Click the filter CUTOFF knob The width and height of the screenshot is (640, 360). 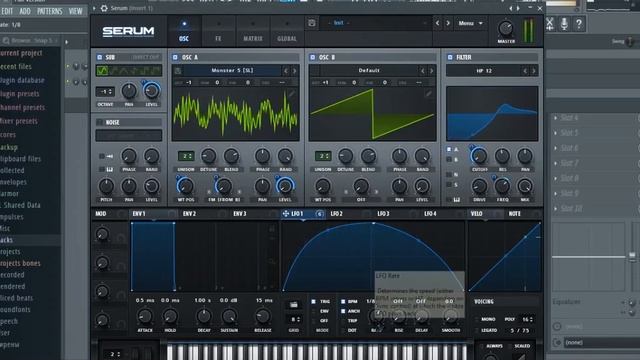479,156
